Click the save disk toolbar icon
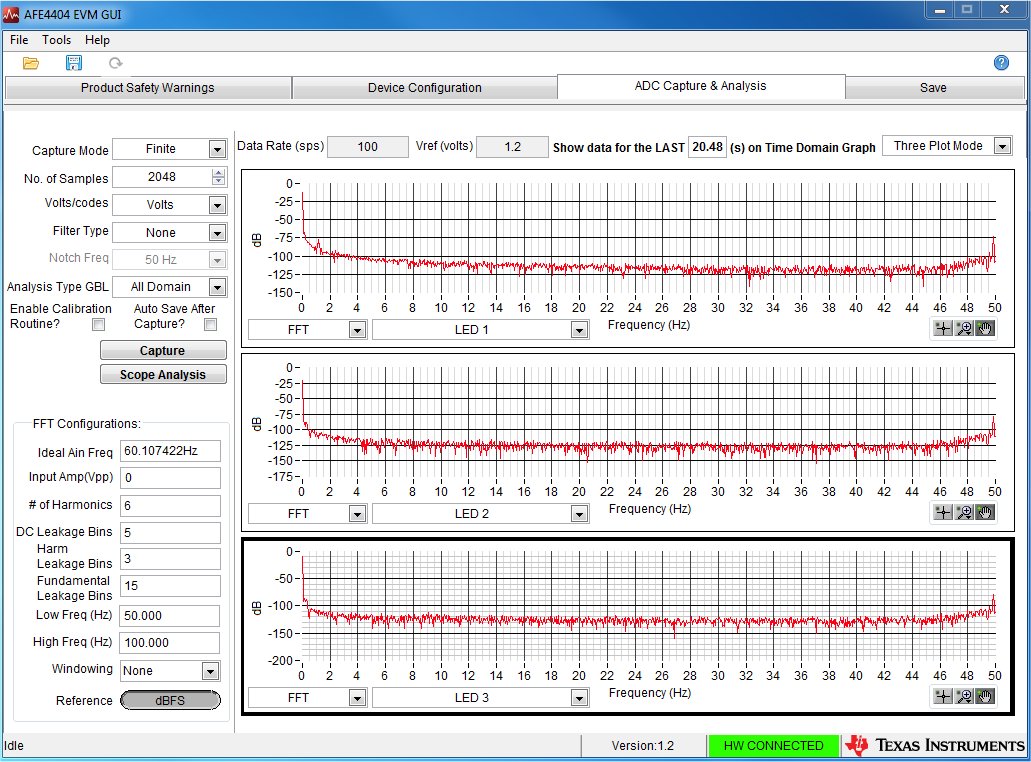This screenshot has height=762, width=1031. coord(74,63)
